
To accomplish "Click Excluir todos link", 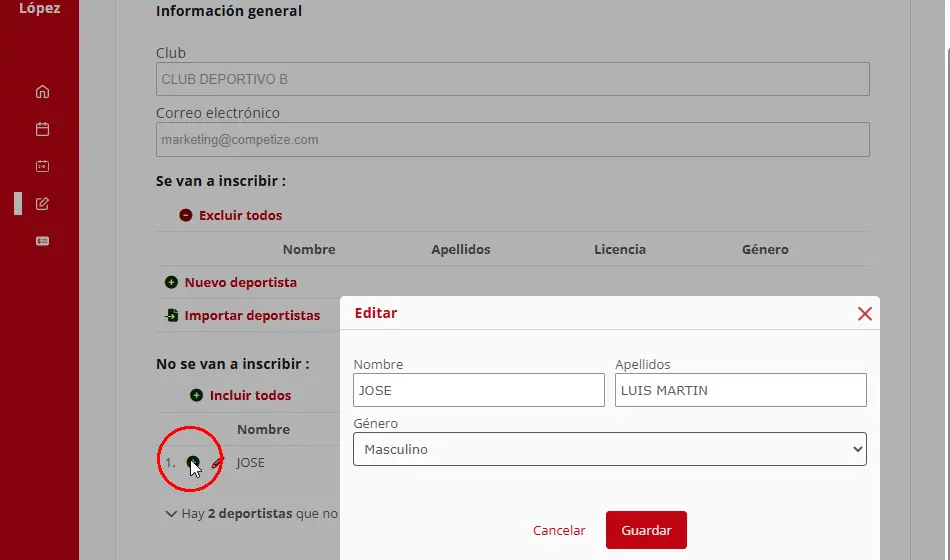I will point(241,215).
